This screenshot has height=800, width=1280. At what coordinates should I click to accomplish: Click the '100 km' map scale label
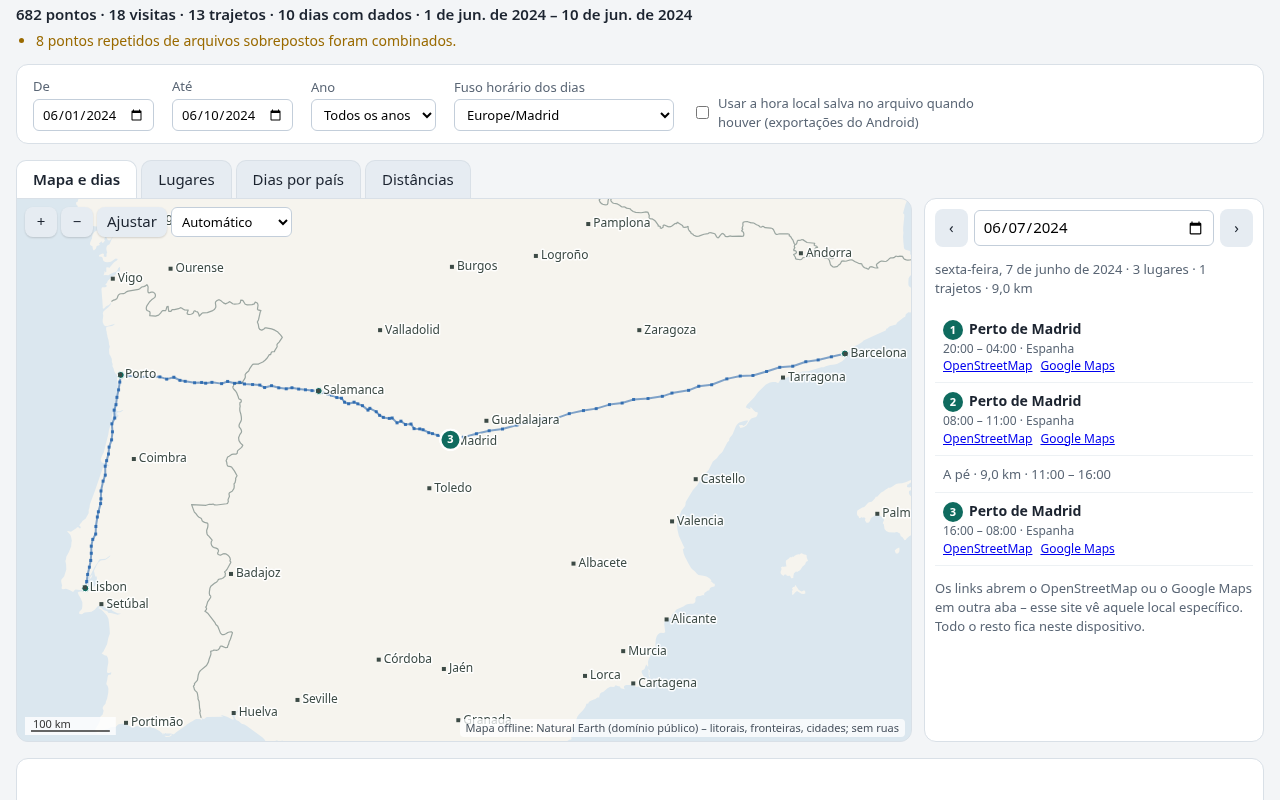tap(52, 724)
